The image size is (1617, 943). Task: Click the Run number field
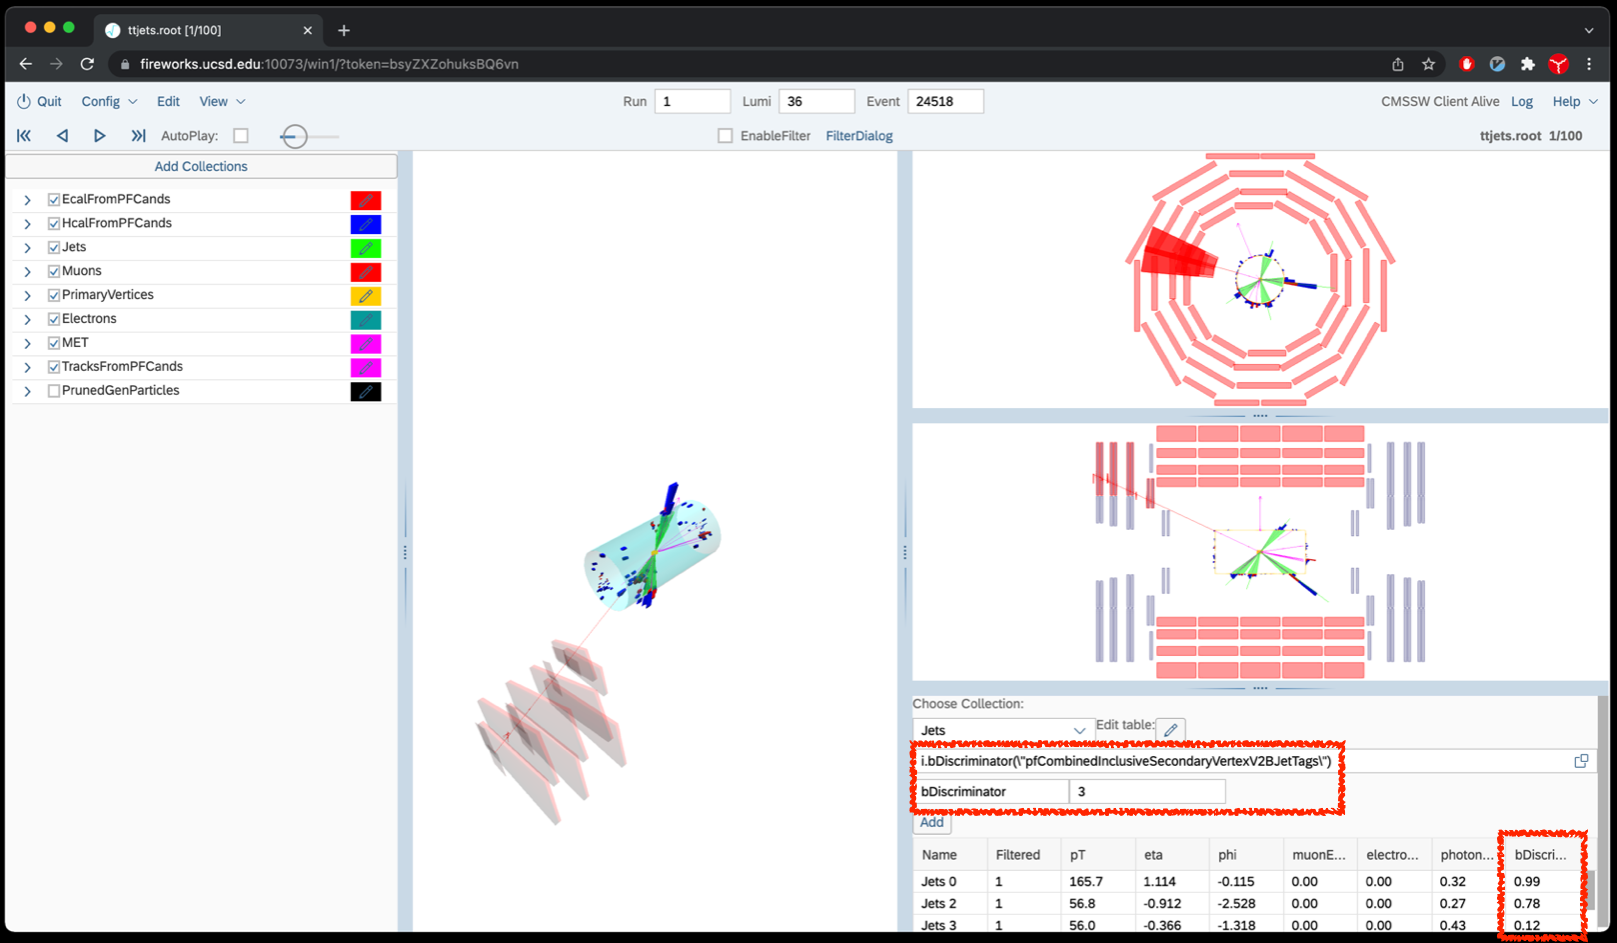692,101
